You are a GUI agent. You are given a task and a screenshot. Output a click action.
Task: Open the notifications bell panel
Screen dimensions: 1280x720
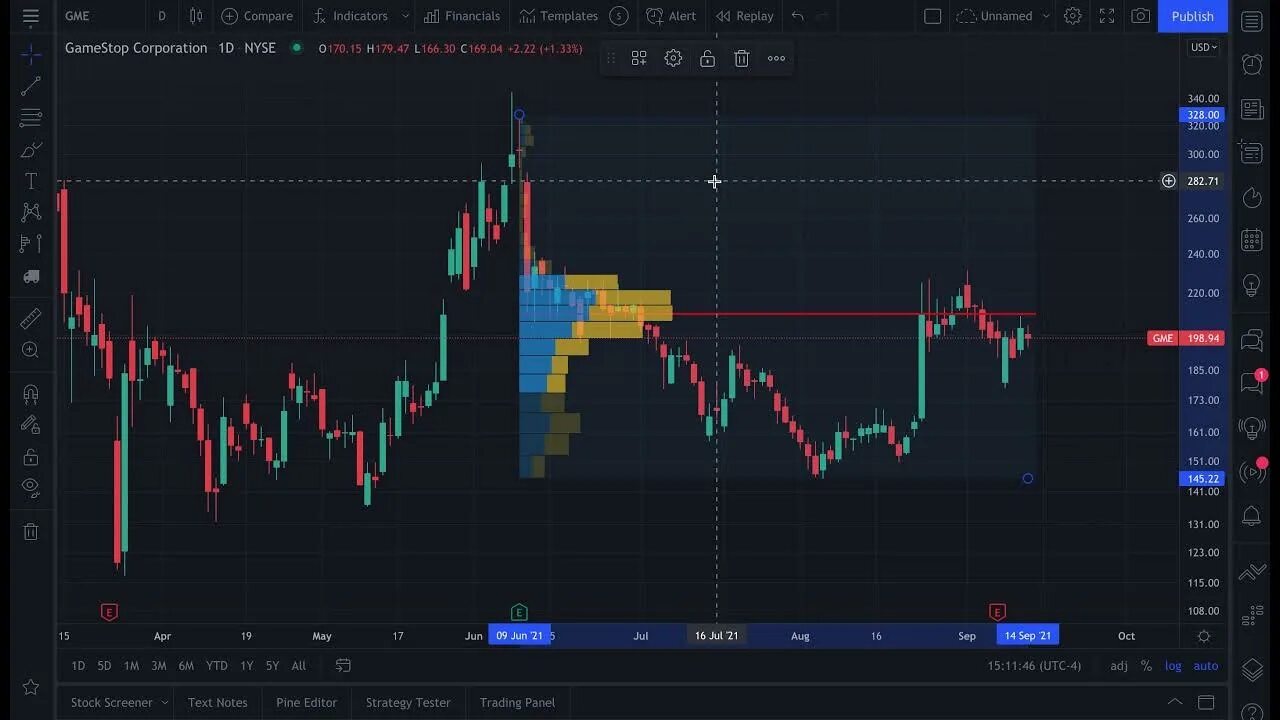pos(1251,516)
